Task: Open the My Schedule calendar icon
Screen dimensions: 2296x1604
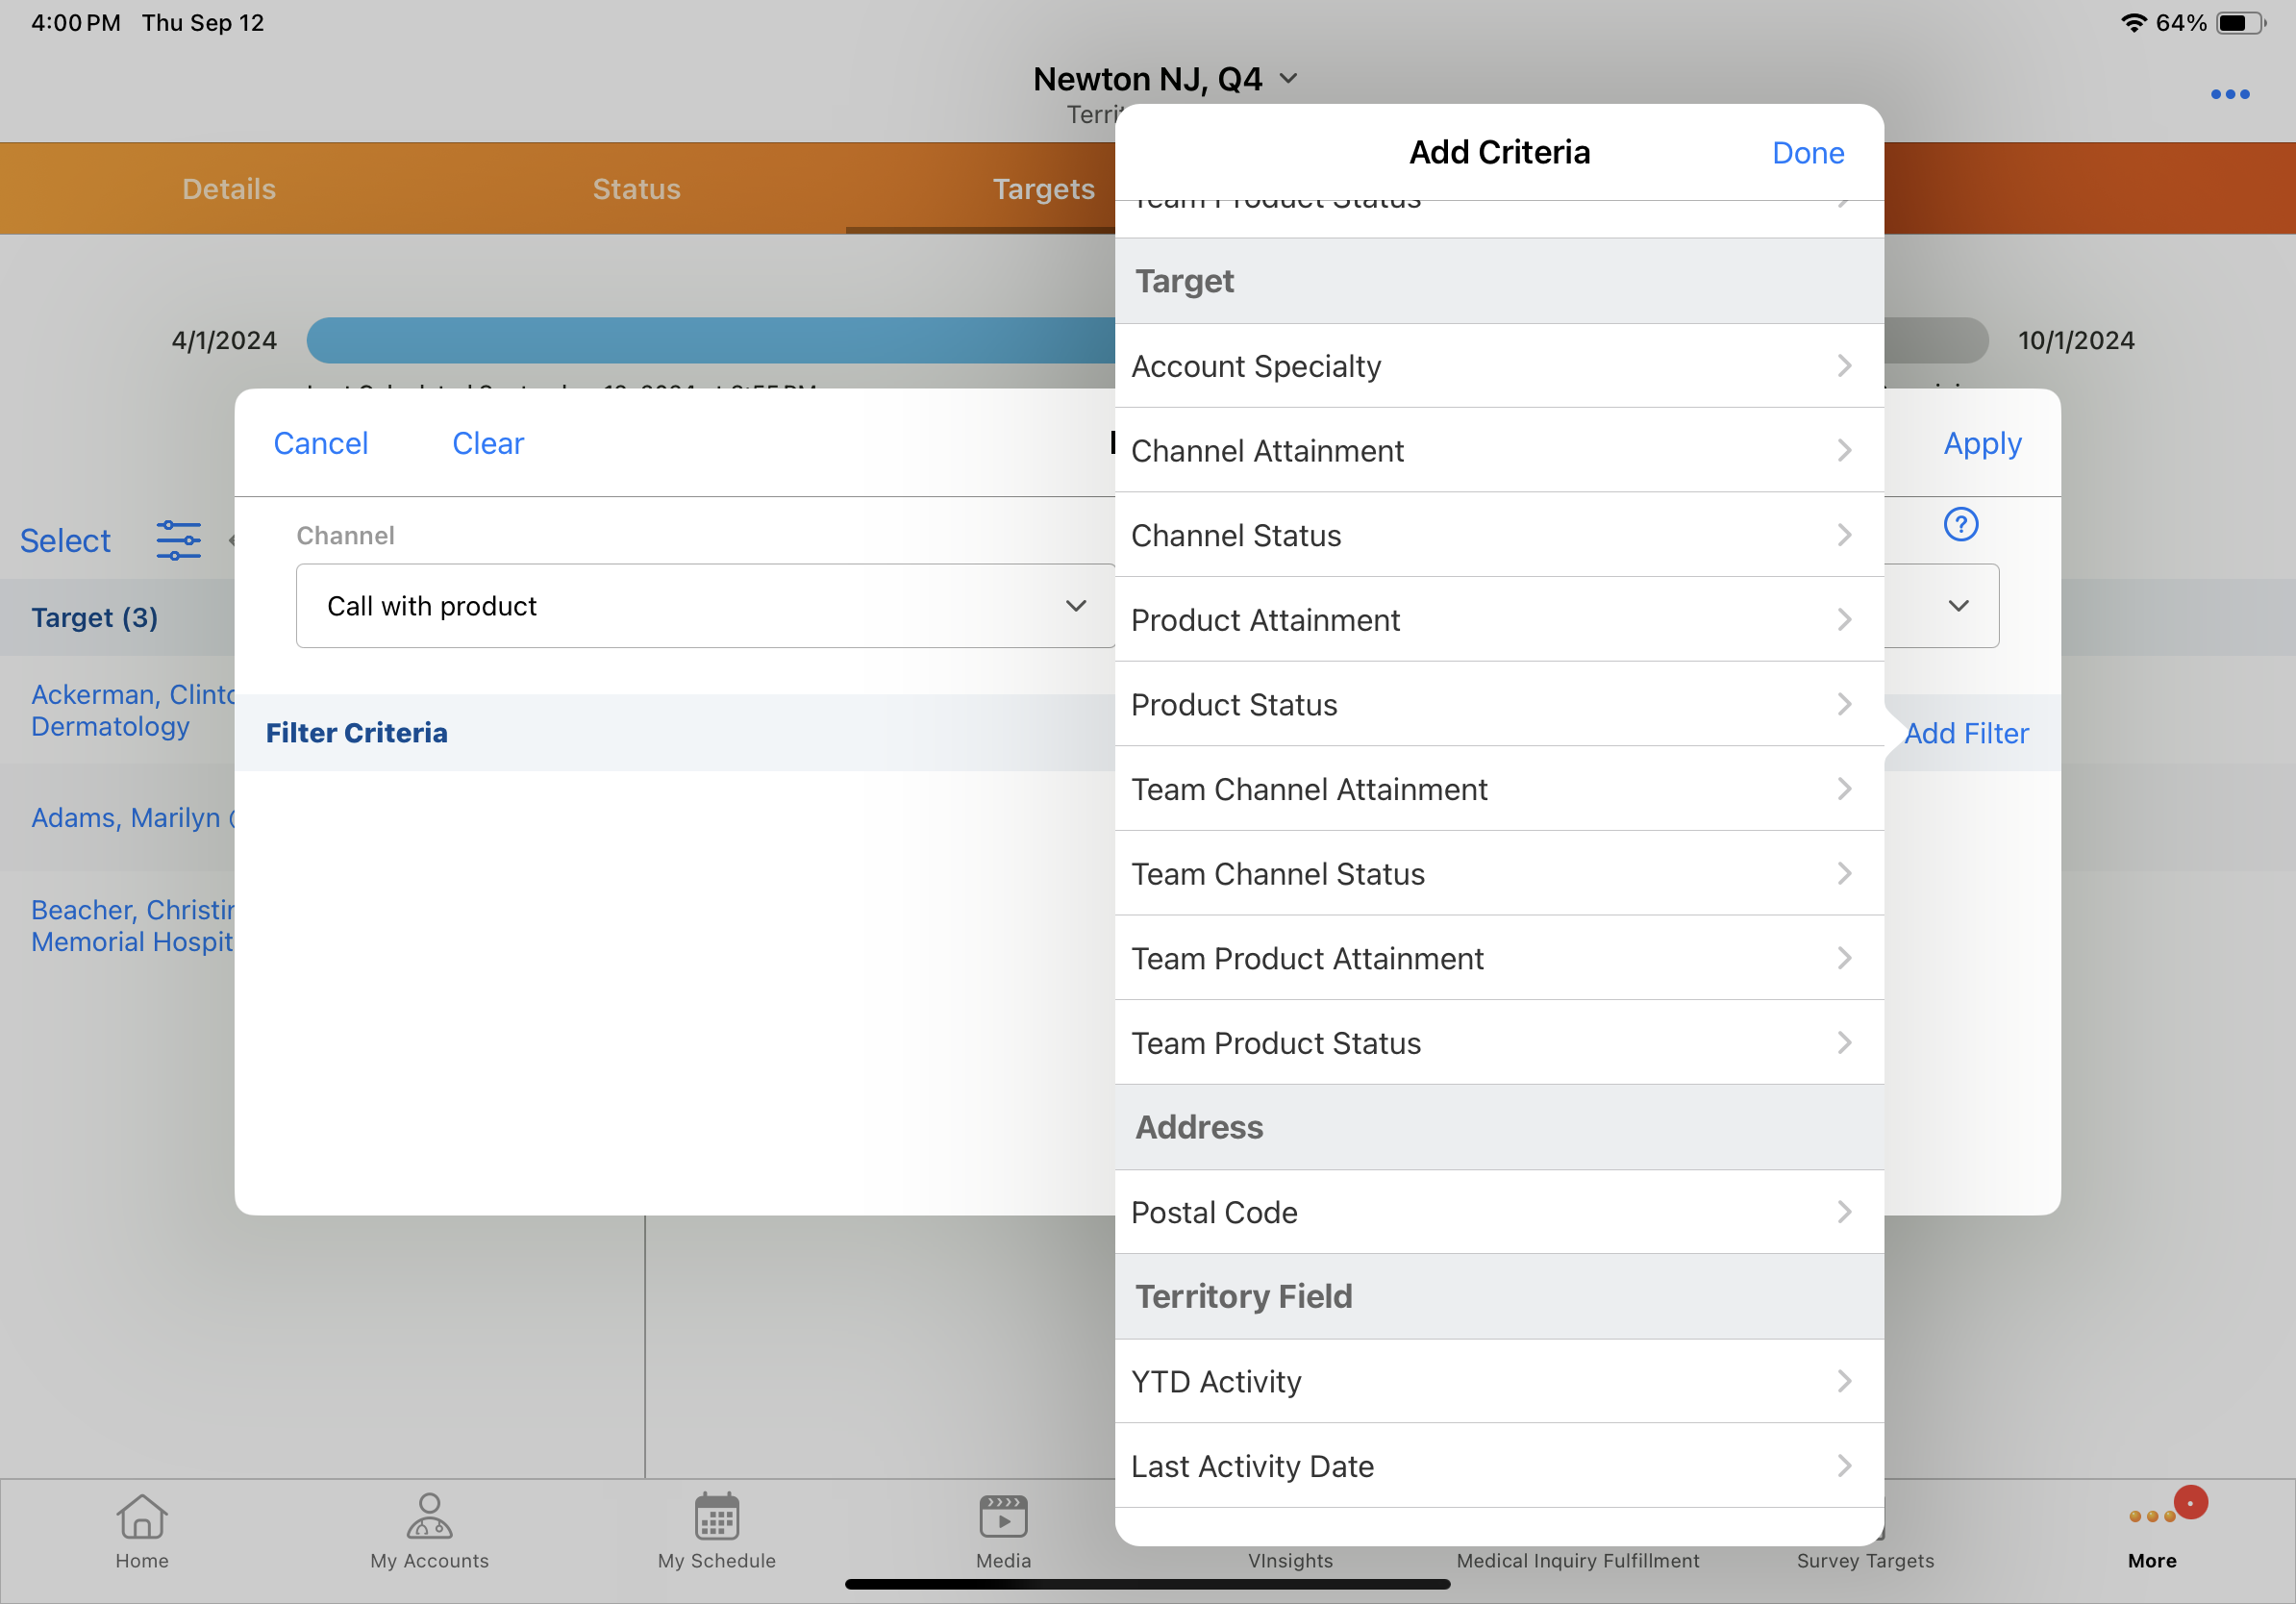Action: (x=716, y=1517)
